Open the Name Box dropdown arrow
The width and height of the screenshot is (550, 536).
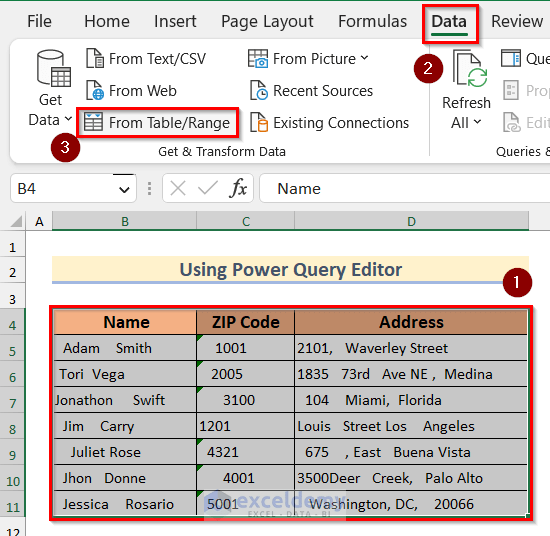[124, 190]
